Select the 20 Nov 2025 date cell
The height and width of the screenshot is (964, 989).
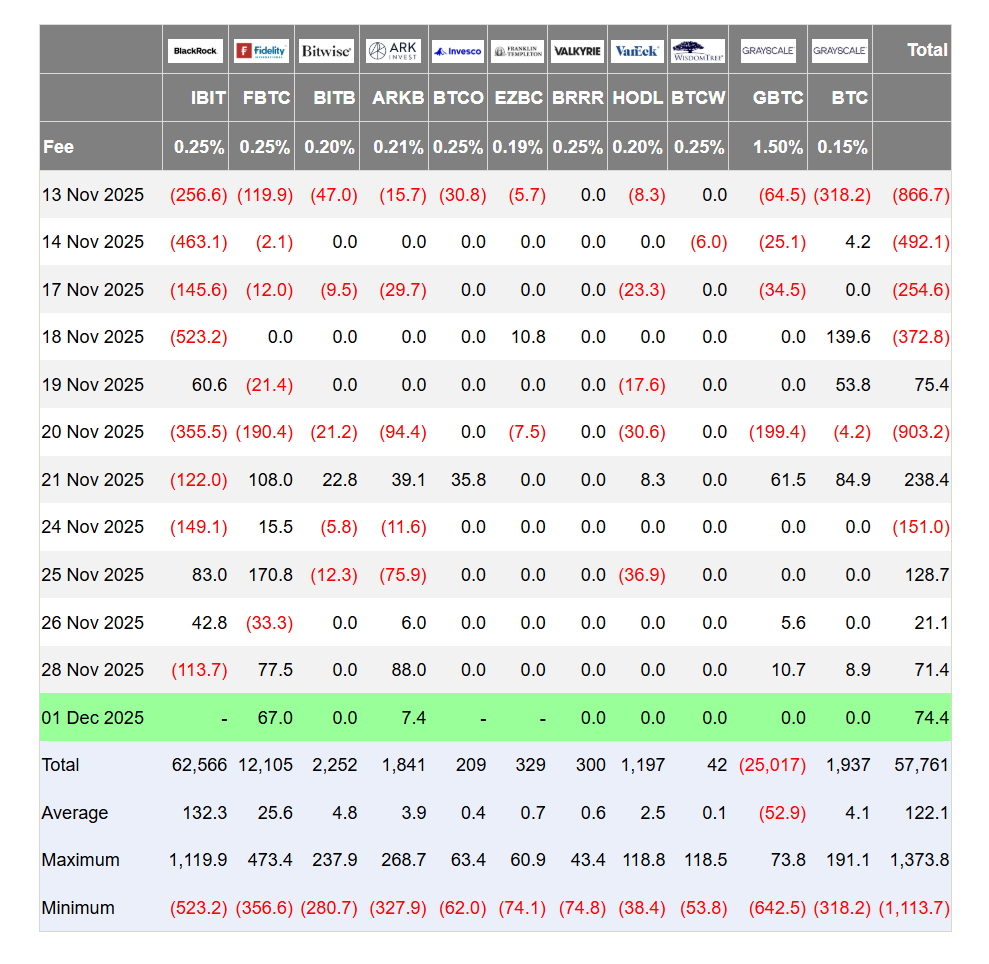pyautogui.click(x=93, y=432)
